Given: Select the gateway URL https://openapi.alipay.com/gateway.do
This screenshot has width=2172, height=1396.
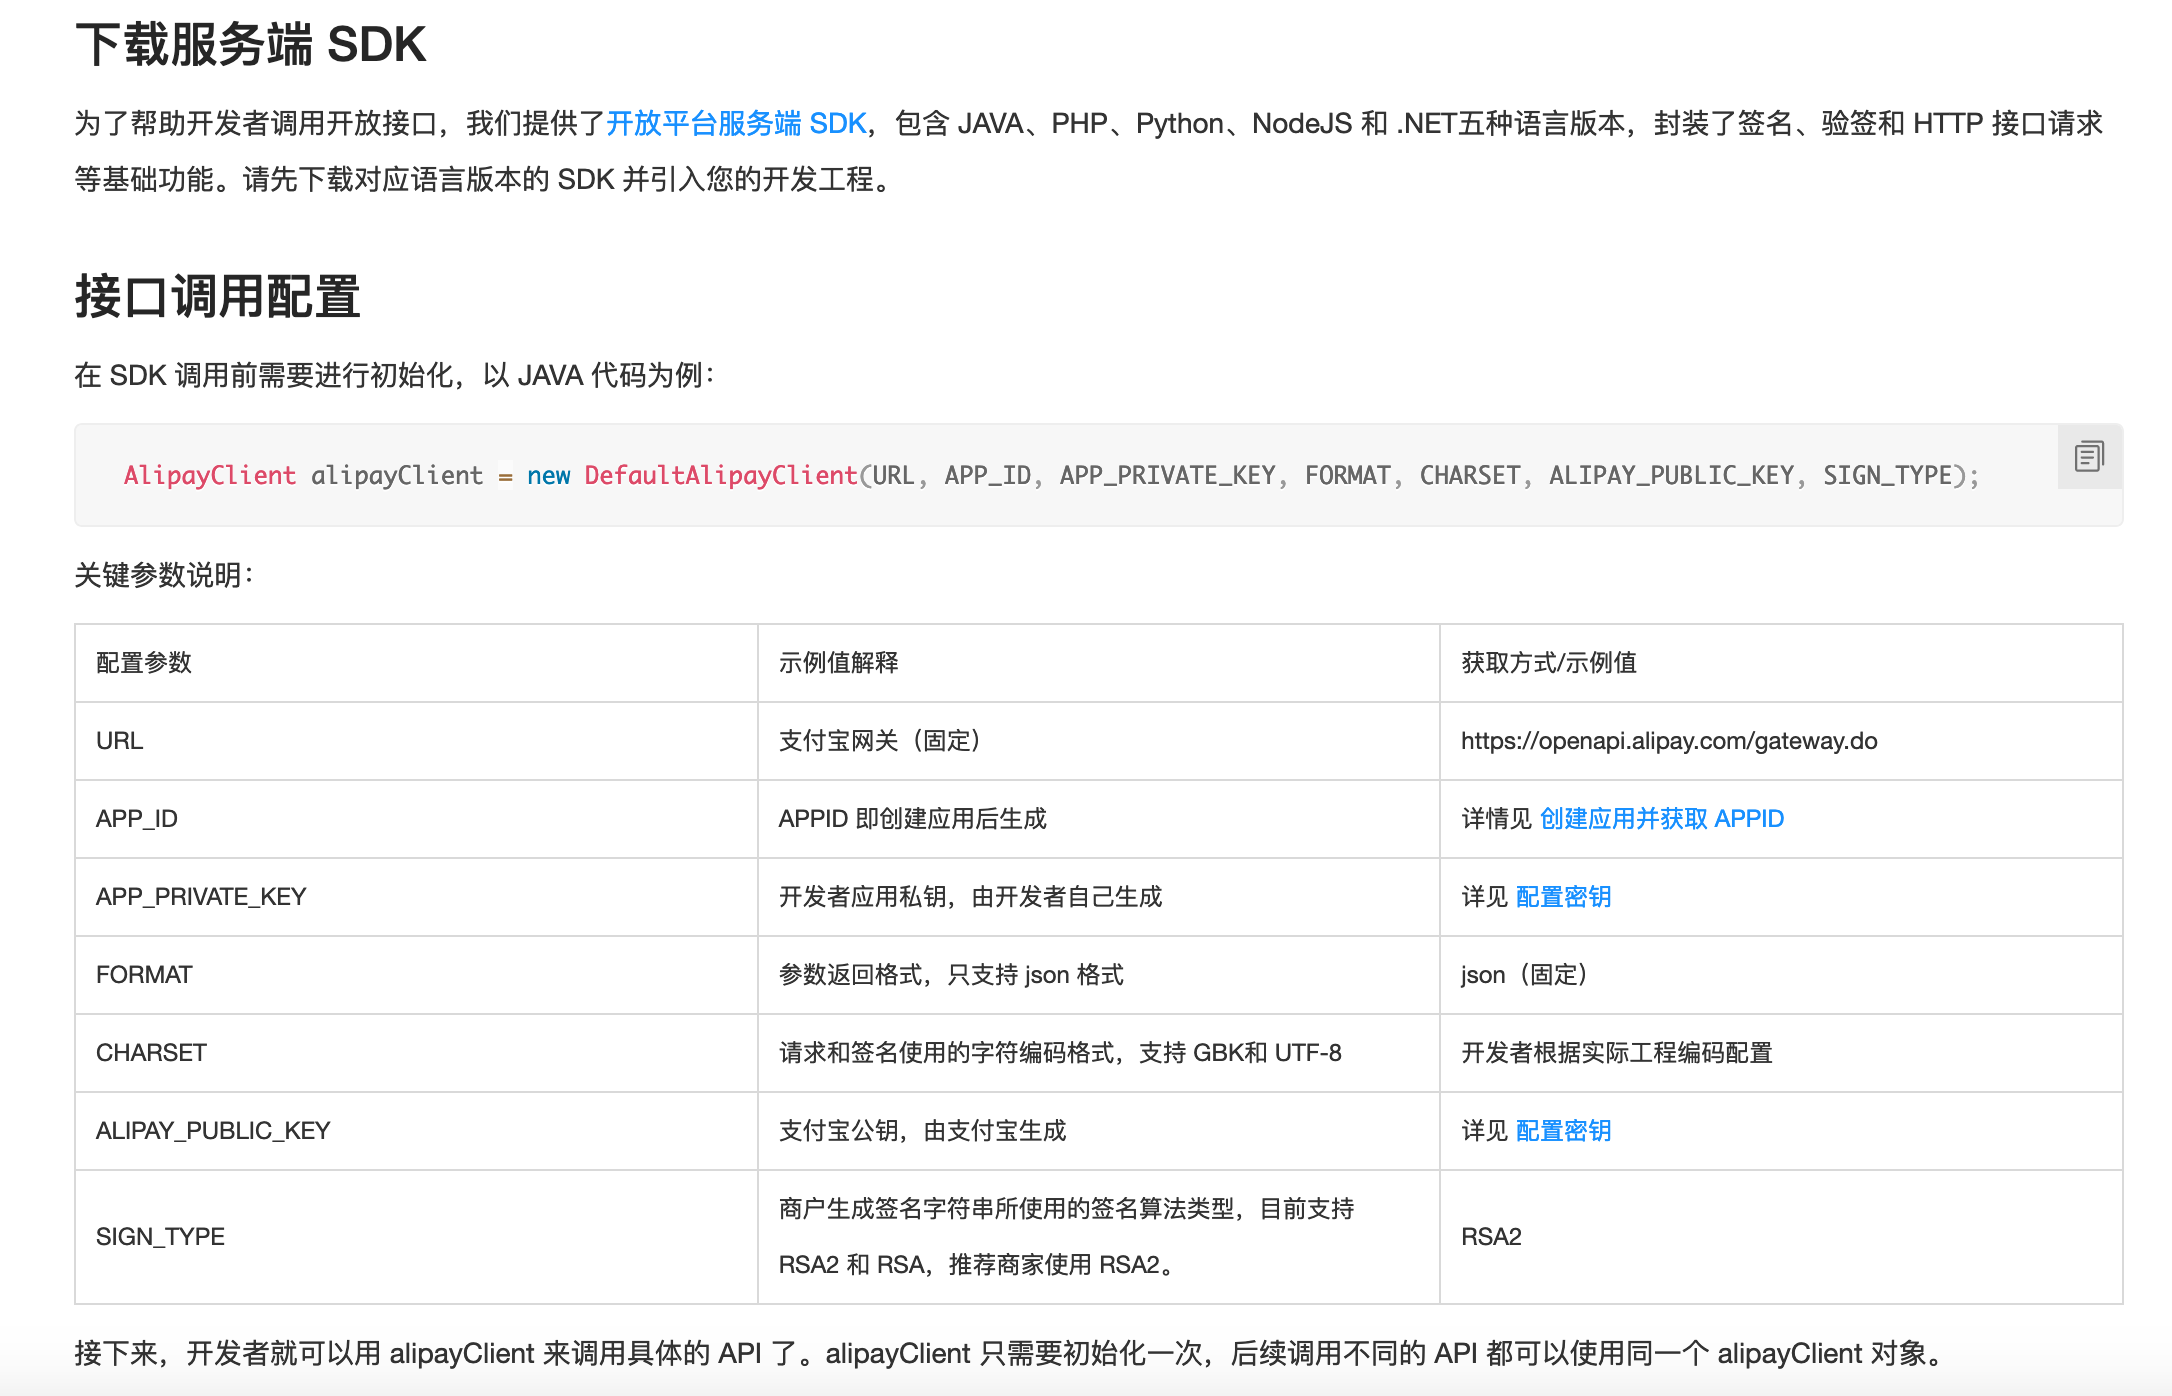Looking at the screenshot, I should (x=1668, y=741).
